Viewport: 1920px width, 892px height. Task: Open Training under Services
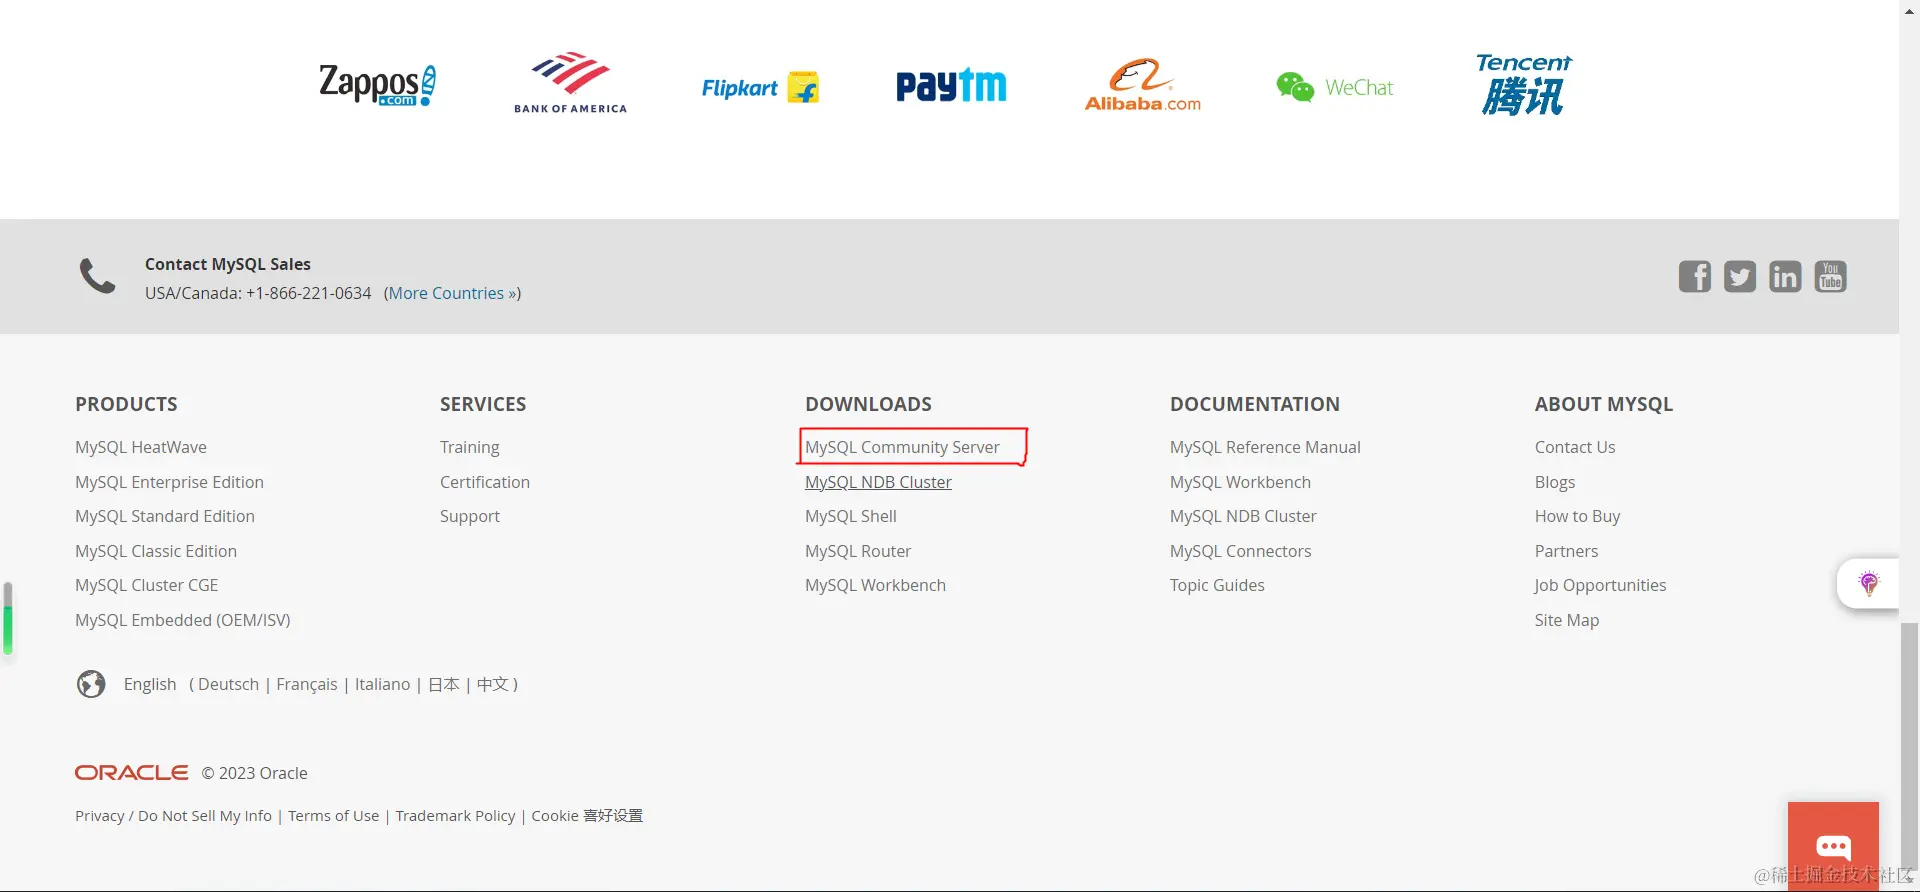469,447
